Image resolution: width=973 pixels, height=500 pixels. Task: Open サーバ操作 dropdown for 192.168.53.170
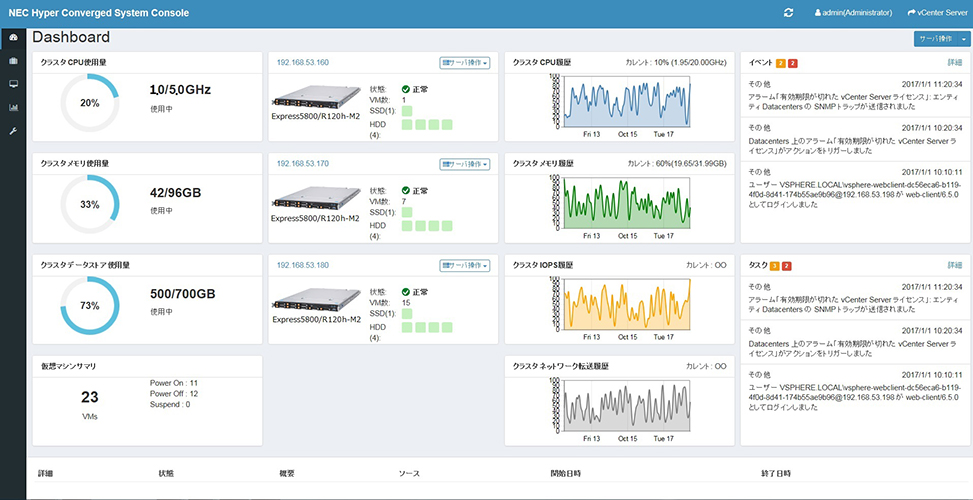464,164
